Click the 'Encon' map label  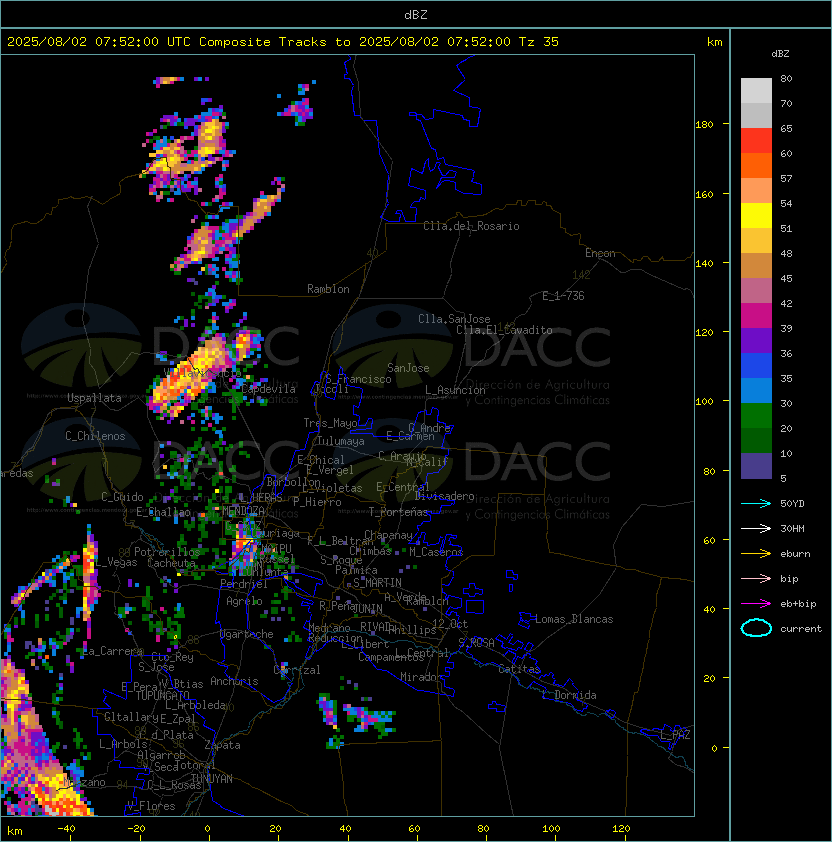pos(600,253)
